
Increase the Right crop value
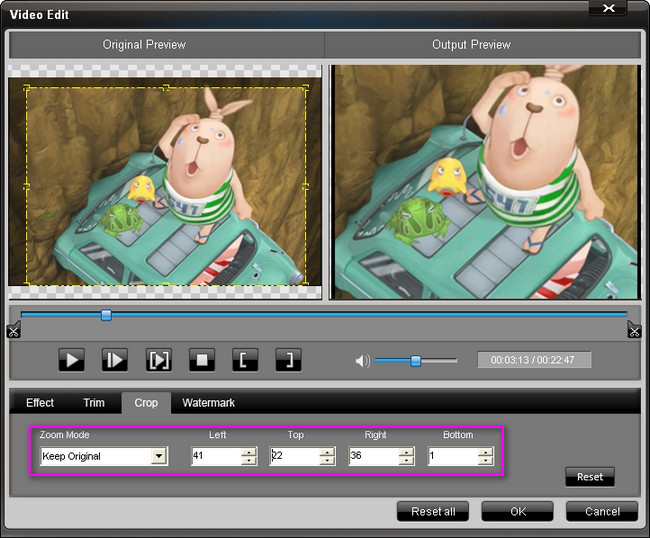coord(406,452)
